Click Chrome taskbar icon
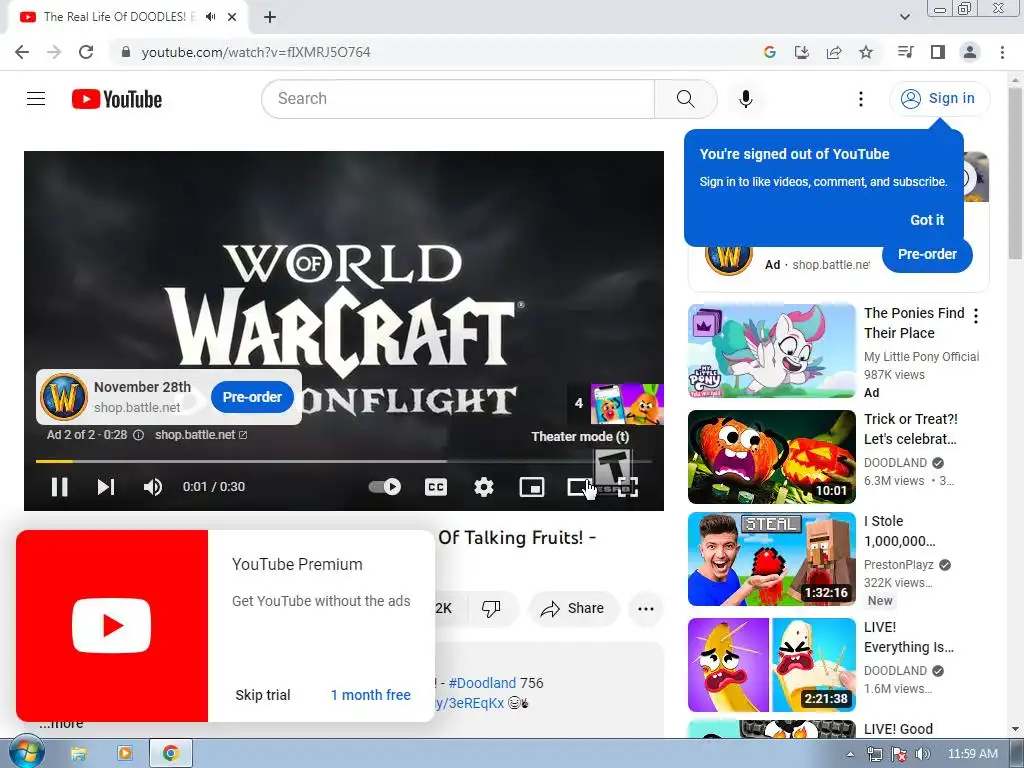 [170, 754]
